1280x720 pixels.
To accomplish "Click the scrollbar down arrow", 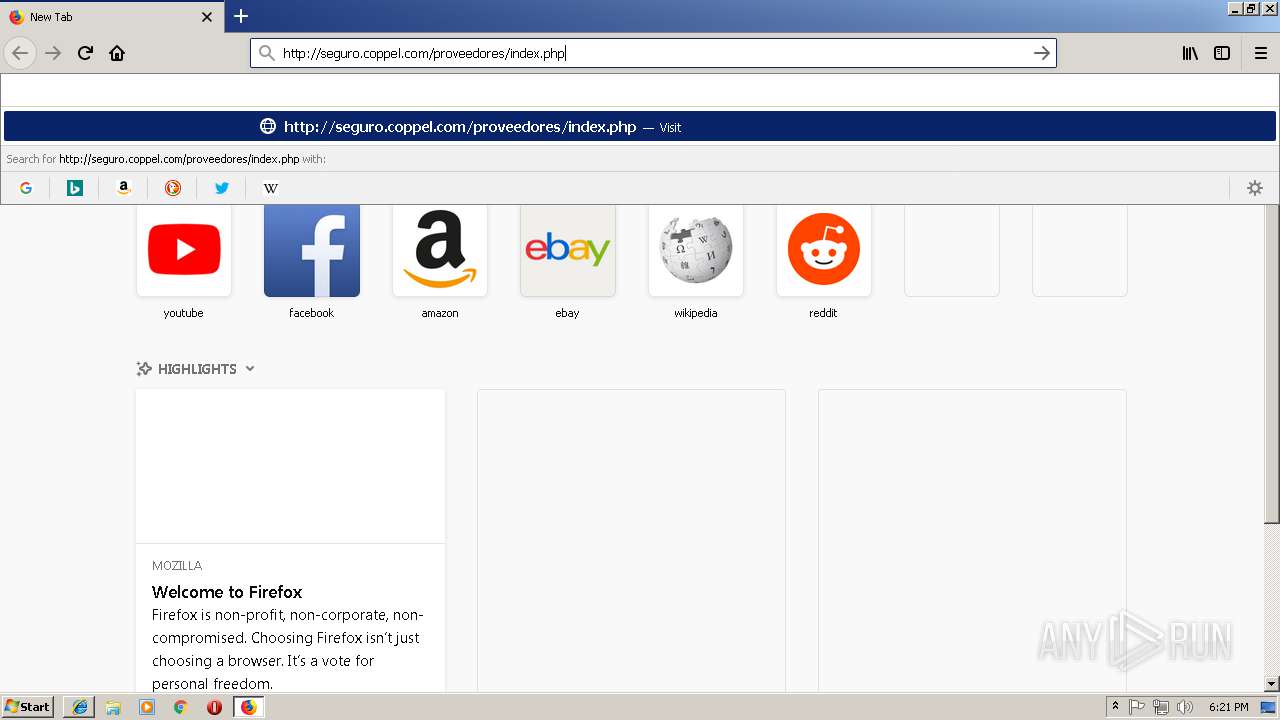I will (1272, 684).
